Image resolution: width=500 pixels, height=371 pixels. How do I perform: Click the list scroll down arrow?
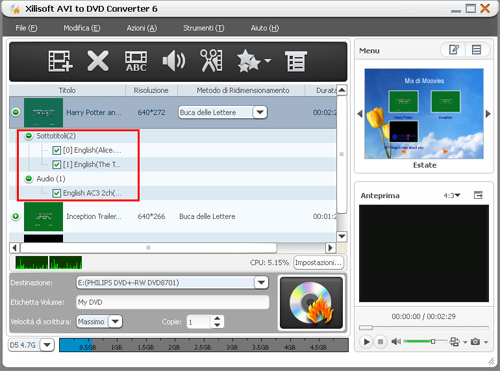coord(342,237)
